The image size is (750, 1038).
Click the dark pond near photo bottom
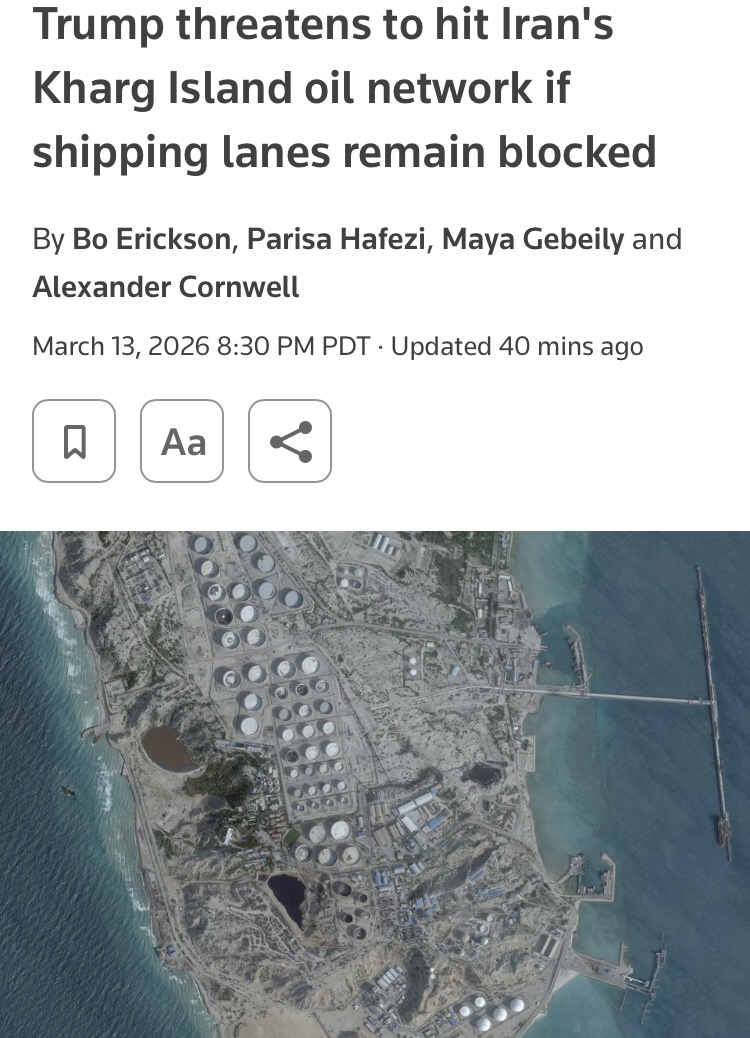point(288,897)
